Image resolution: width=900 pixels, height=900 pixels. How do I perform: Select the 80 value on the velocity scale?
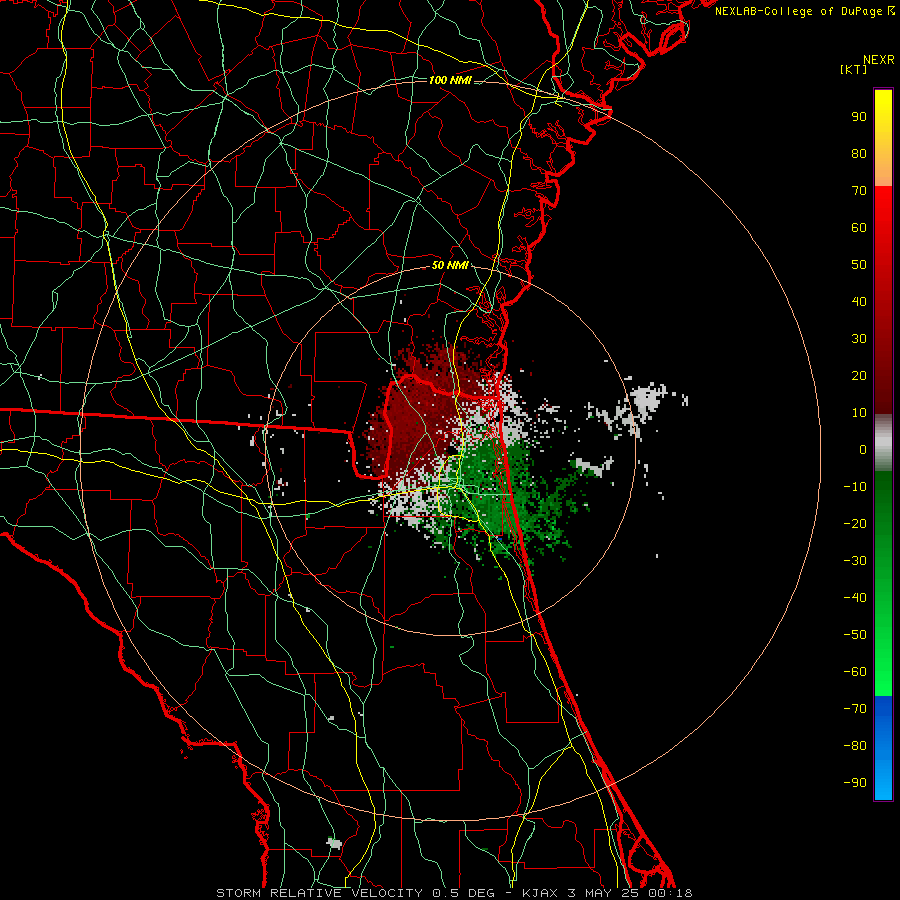859,153
